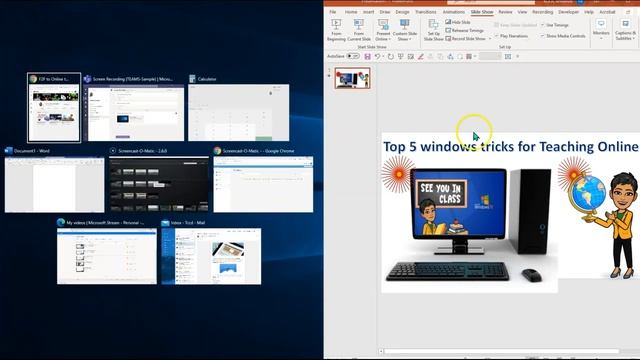The image size is (640, 360).
Task: Switch to the Insert ribbon tab
Action: (368, 12)
